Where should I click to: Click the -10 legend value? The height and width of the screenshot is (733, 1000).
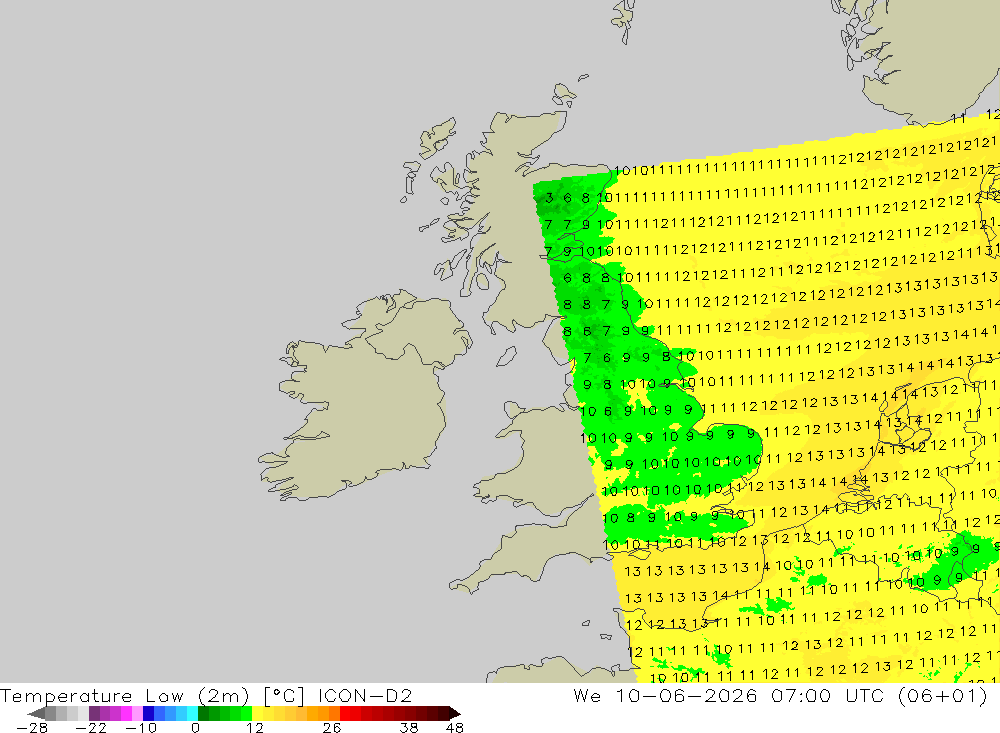[141, 727]
